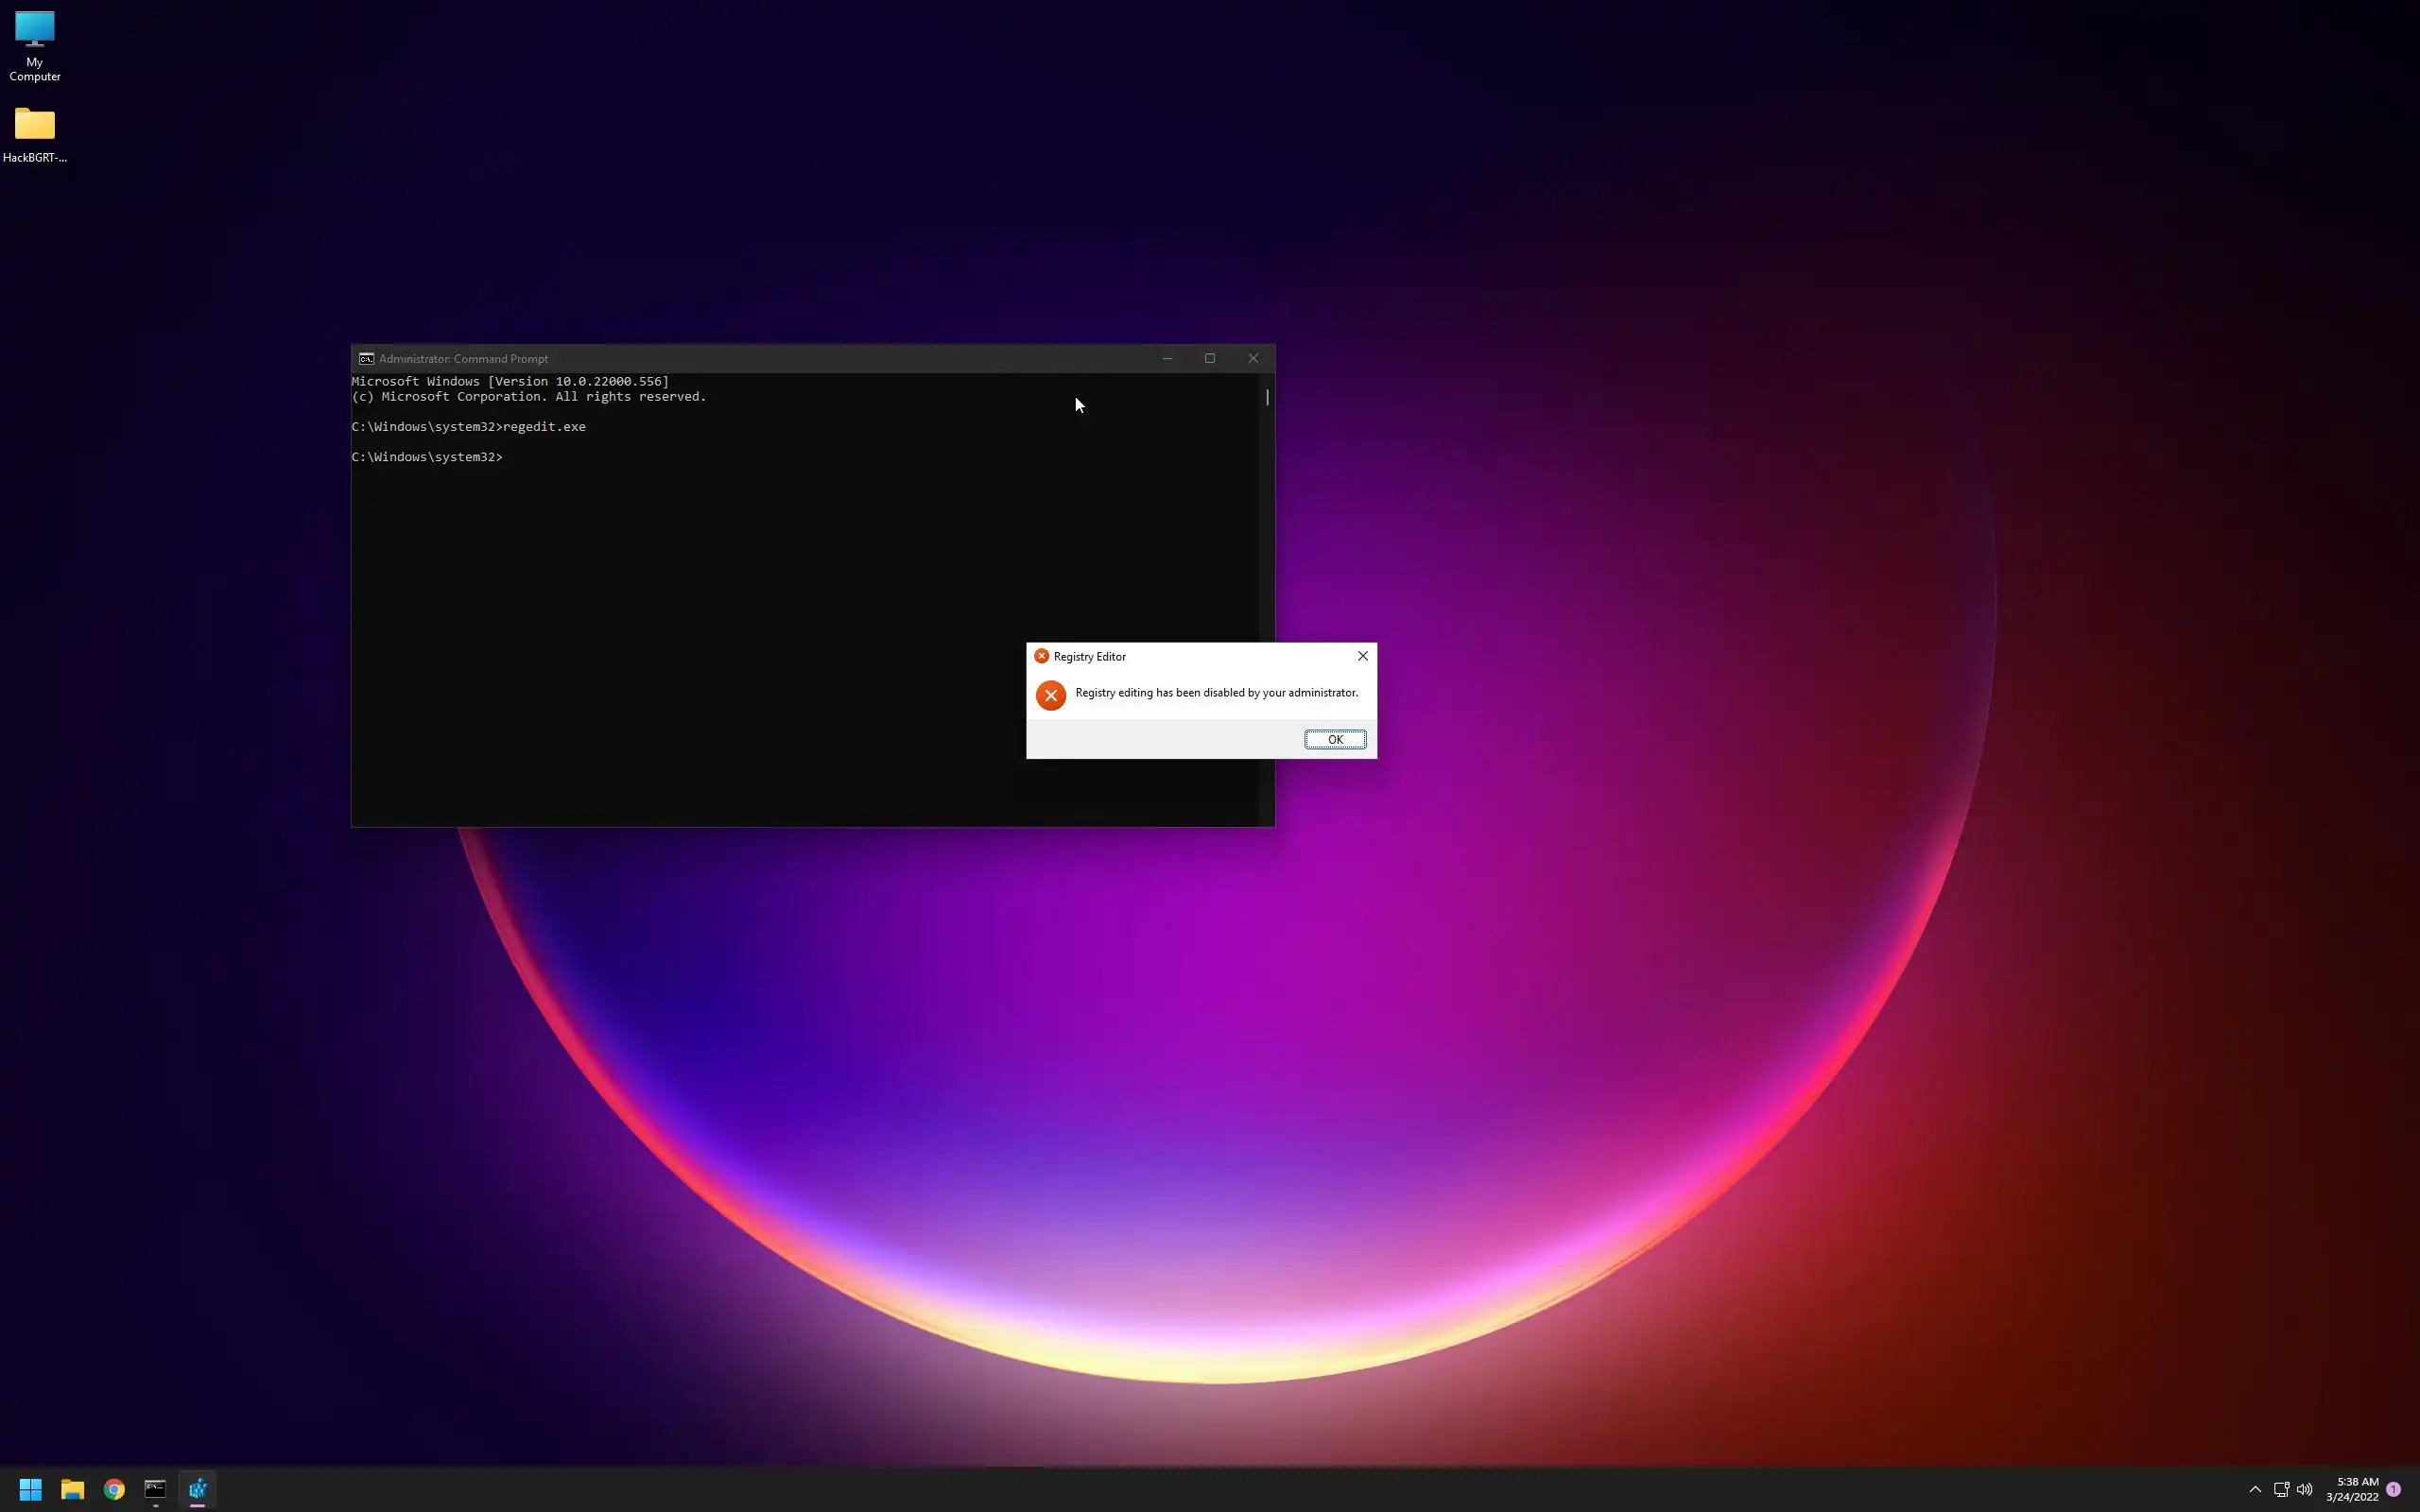Click the purple notification count badge
Screen dimensions: 2420x1512
point(2393,1489)
